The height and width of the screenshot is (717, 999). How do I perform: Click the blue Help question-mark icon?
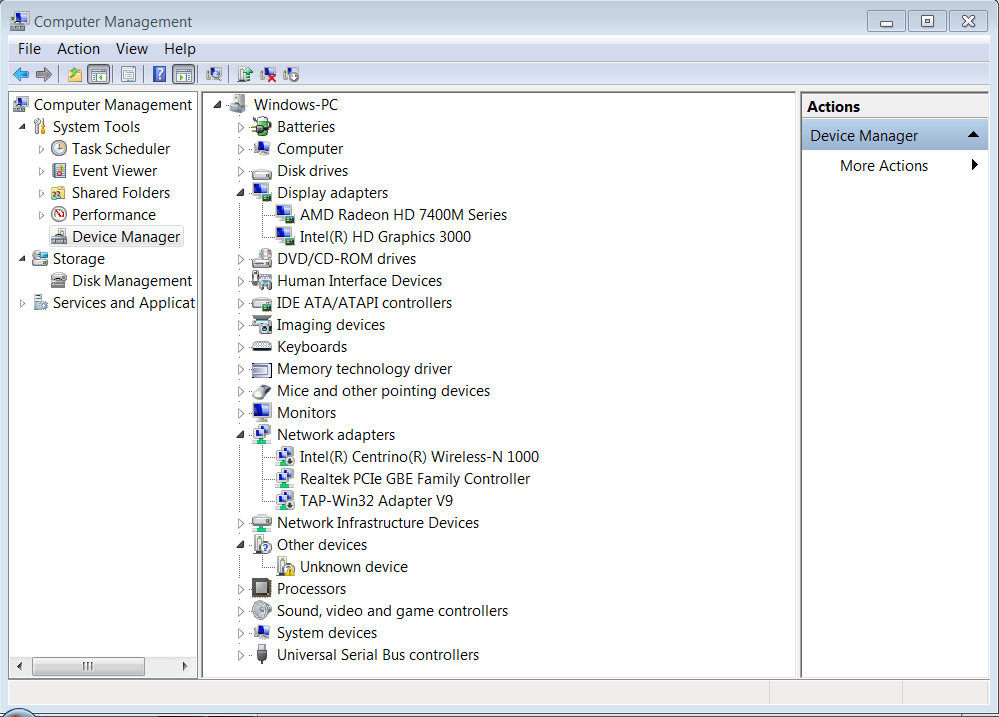160,75
